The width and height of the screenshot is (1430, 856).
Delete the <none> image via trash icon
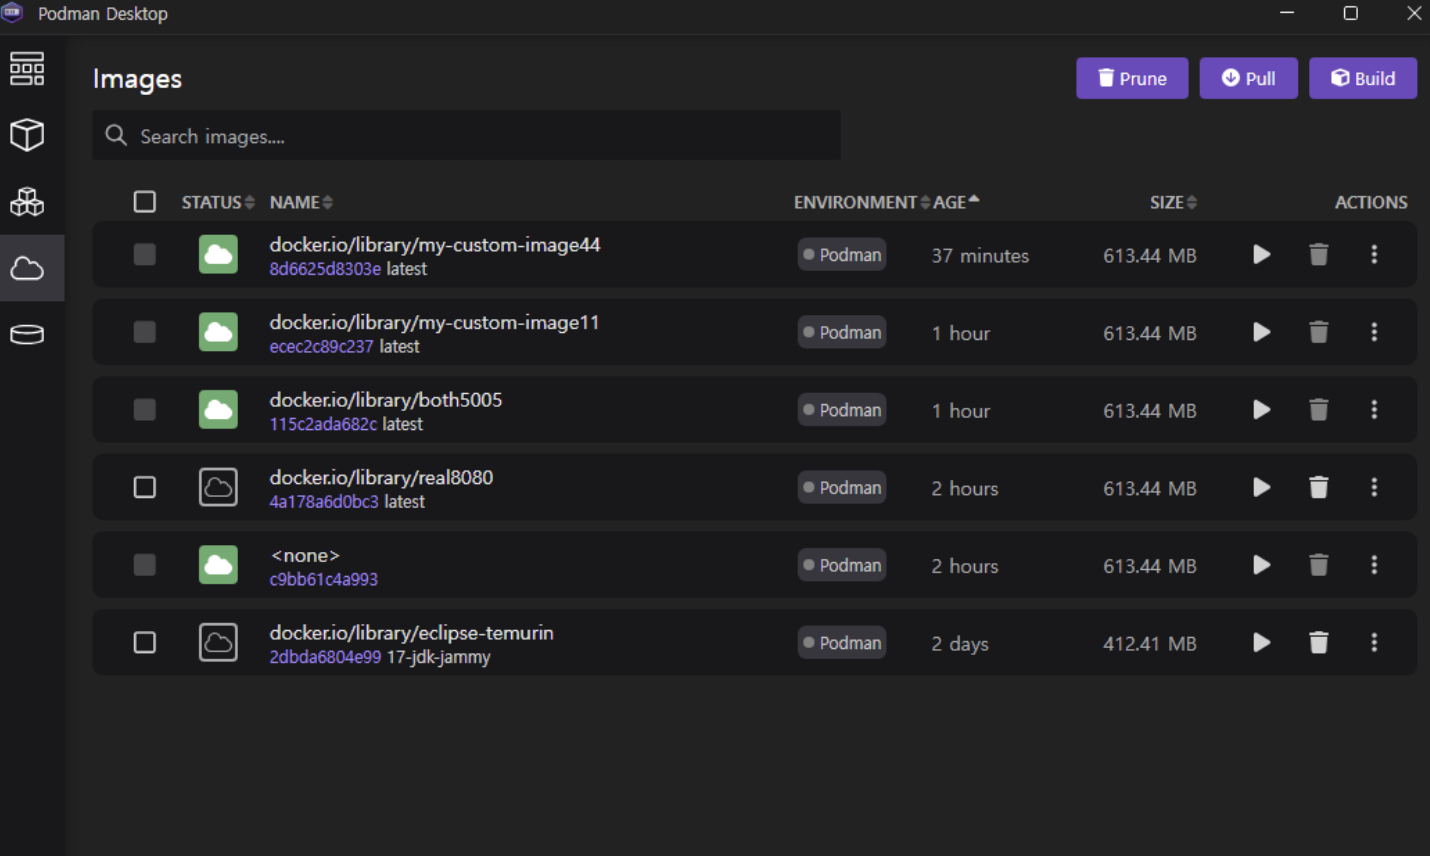click(1319, 565)
